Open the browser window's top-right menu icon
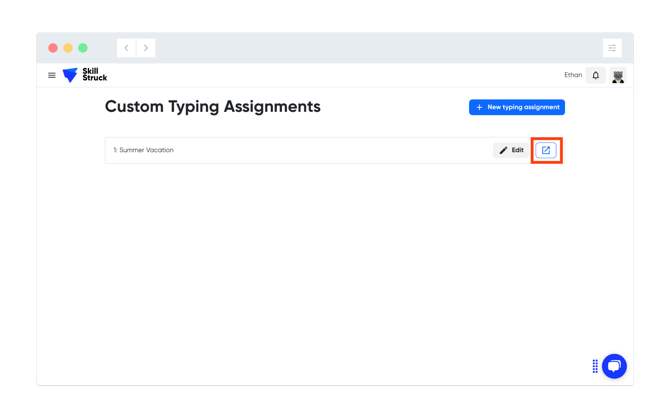Image resolution: width=670 pixels, height=418 pixels. coord(612,48)
